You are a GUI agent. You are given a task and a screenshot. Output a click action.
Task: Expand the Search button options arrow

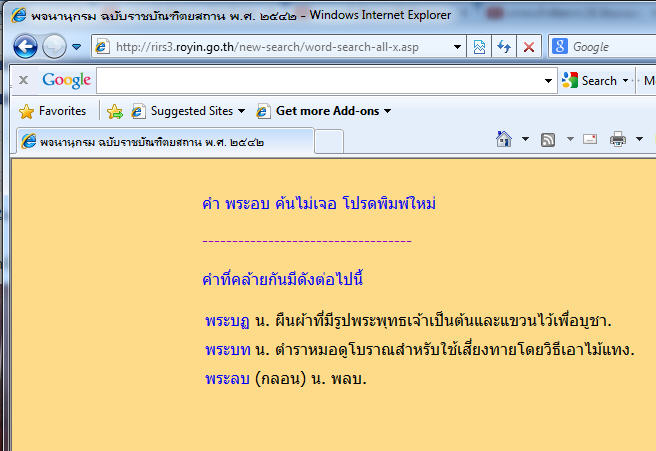625,80
